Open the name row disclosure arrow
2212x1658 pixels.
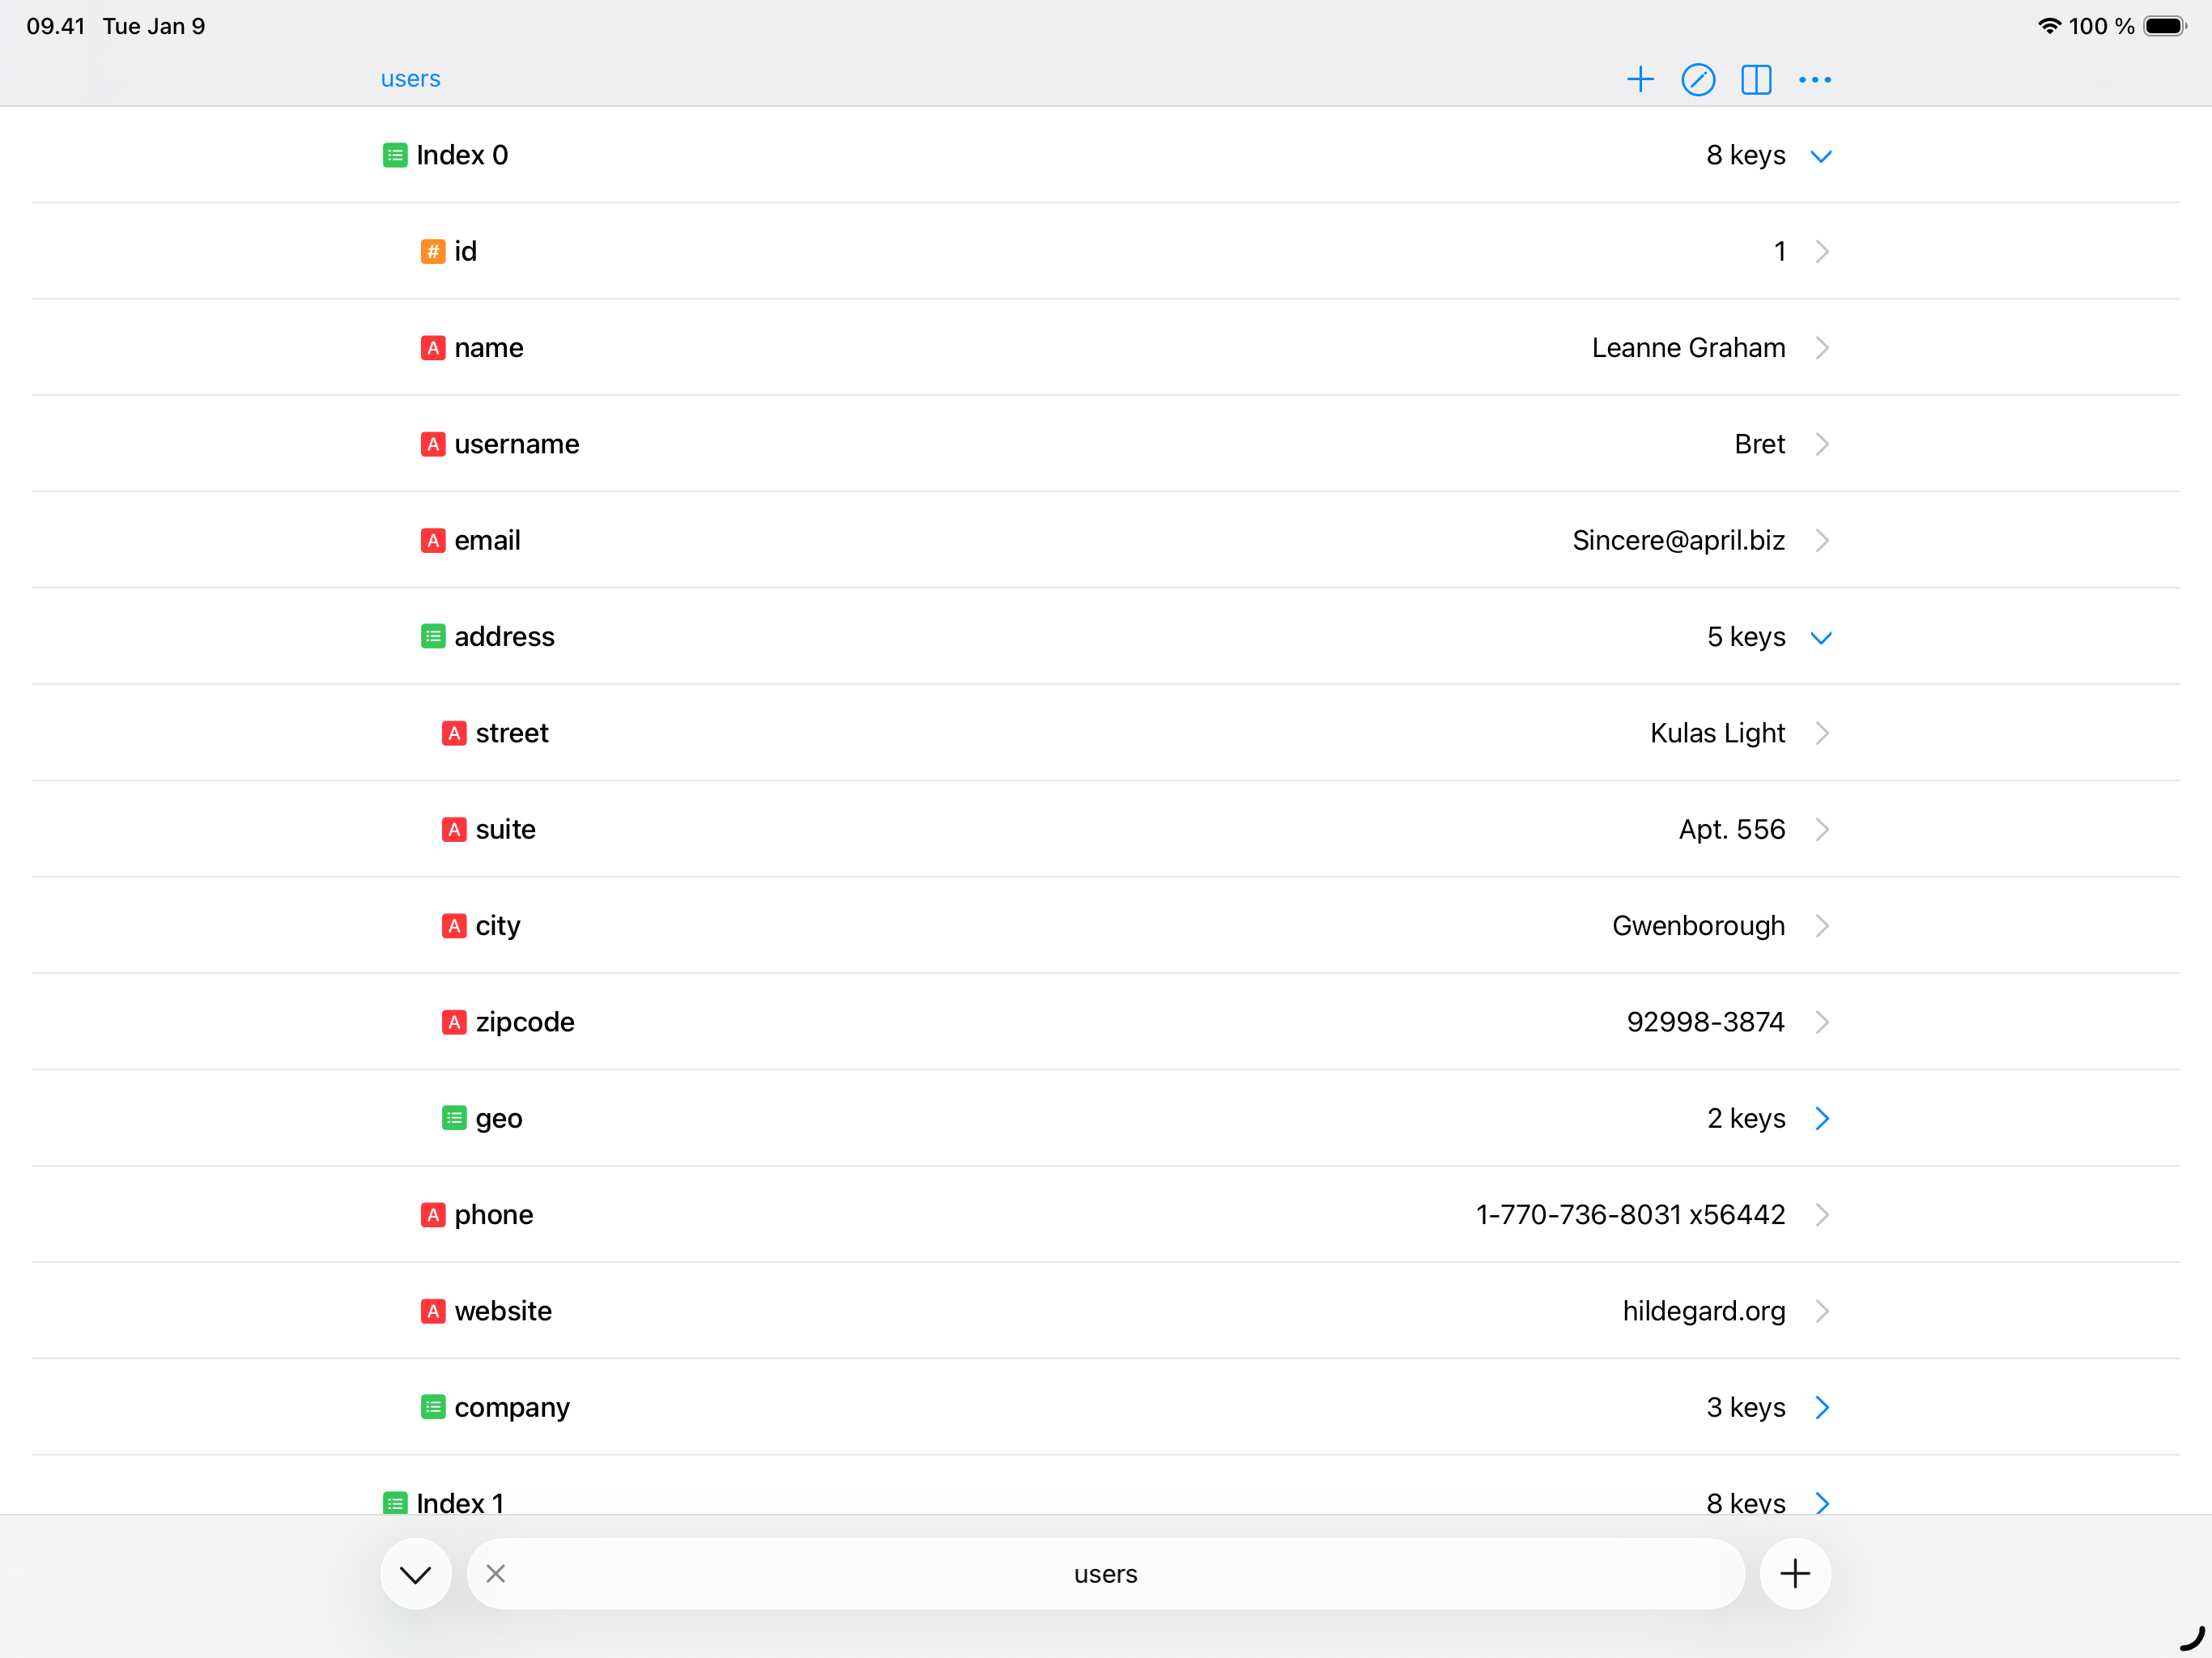coord(1822,348)
